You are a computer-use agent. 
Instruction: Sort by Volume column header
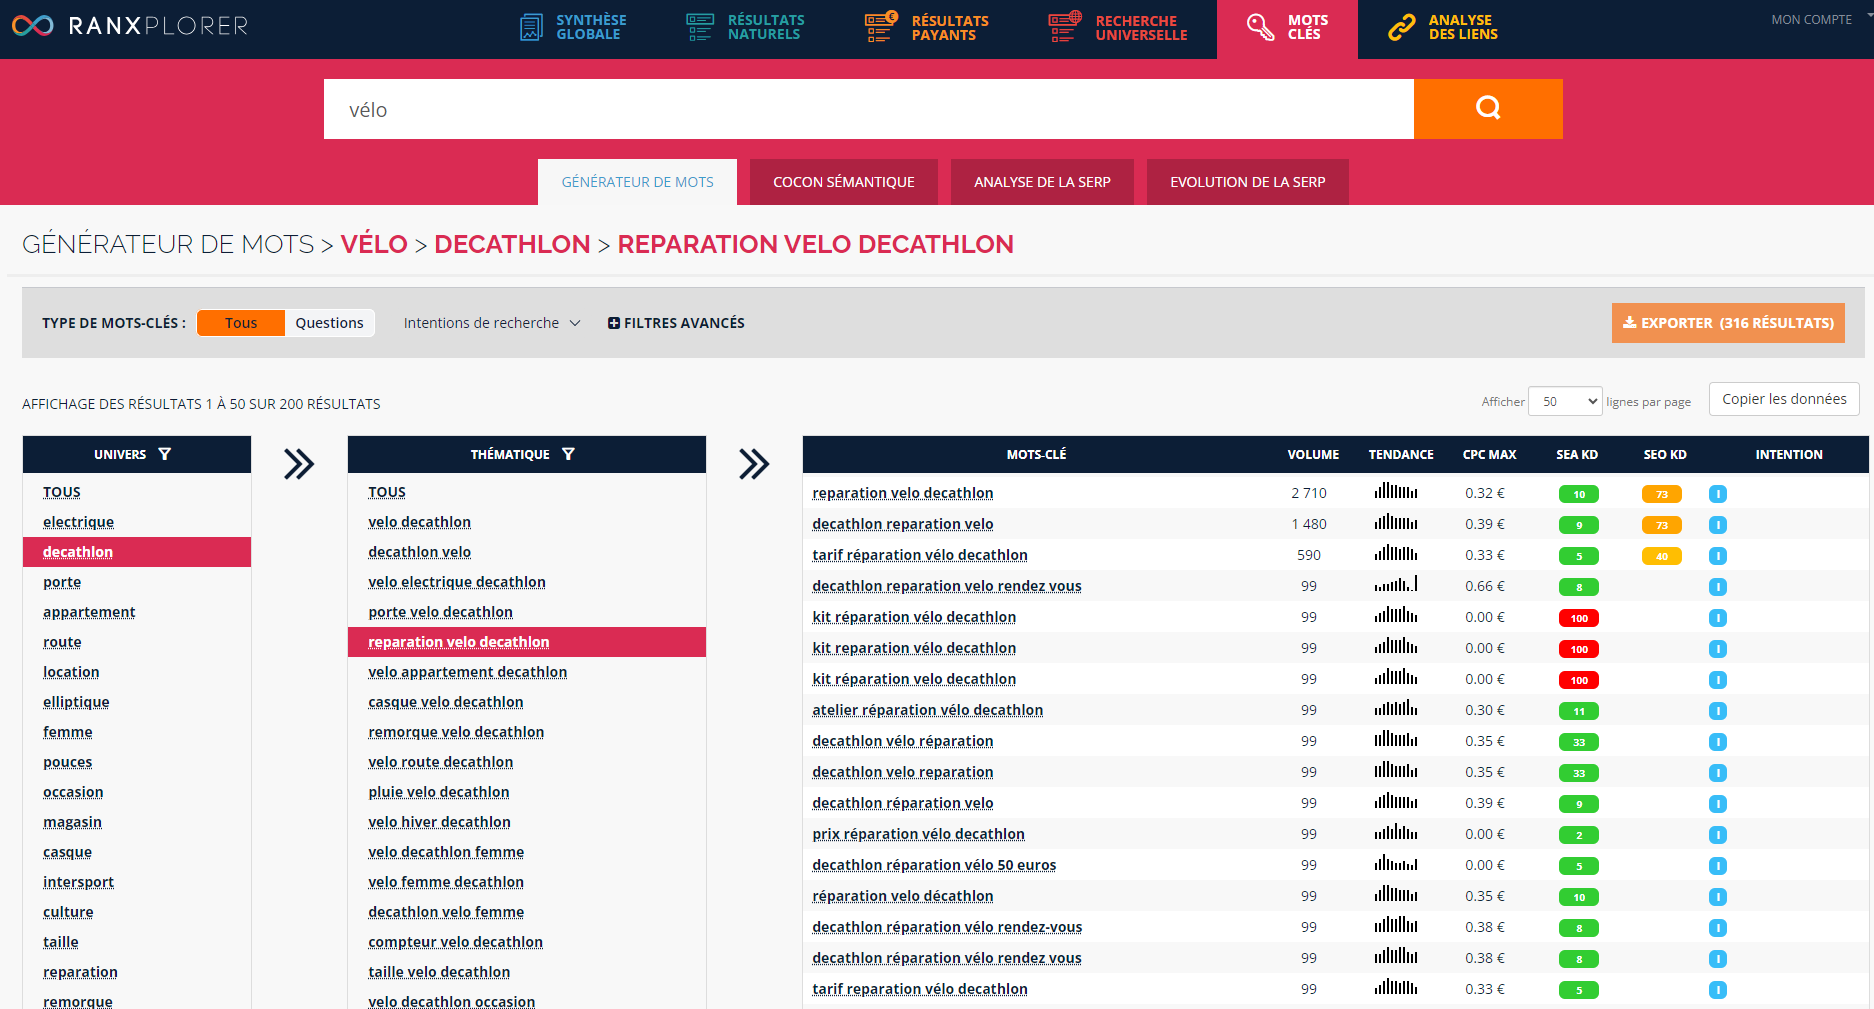(1313, 454)
